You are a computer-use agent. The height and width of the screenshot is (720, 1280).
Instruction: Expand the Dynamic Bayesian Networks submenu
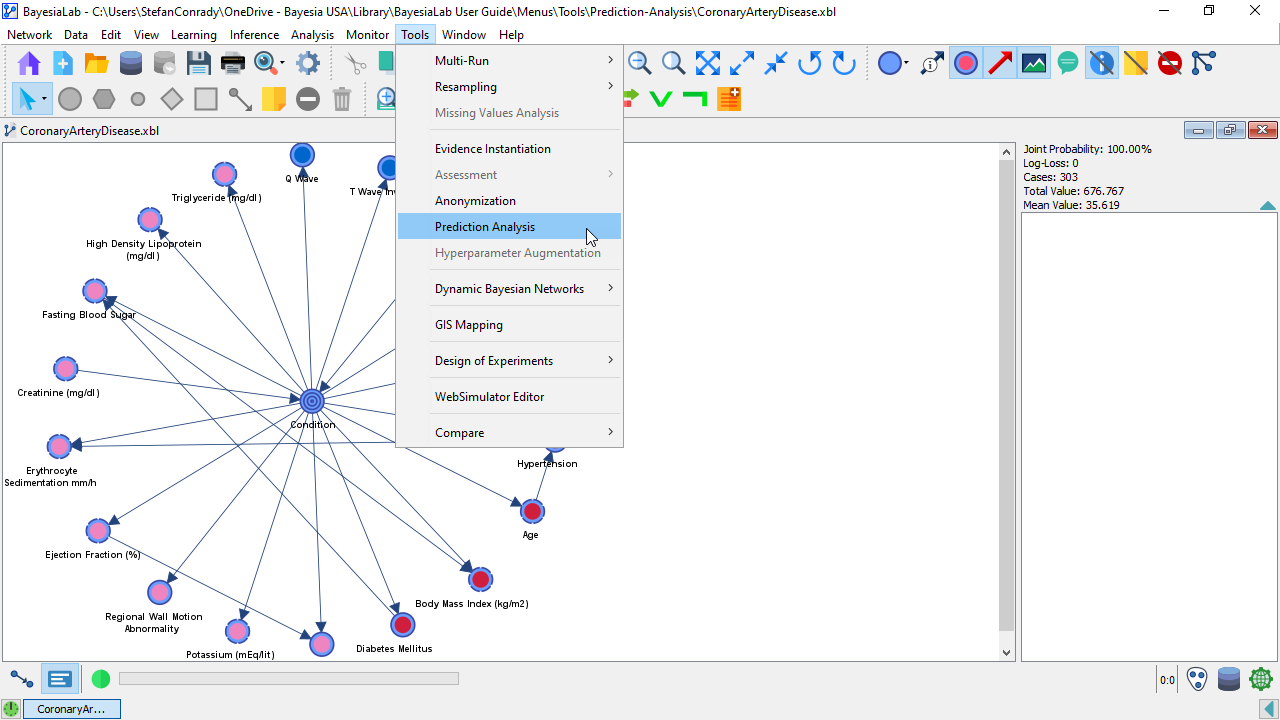pyautogui.click(x=509, y=289)
